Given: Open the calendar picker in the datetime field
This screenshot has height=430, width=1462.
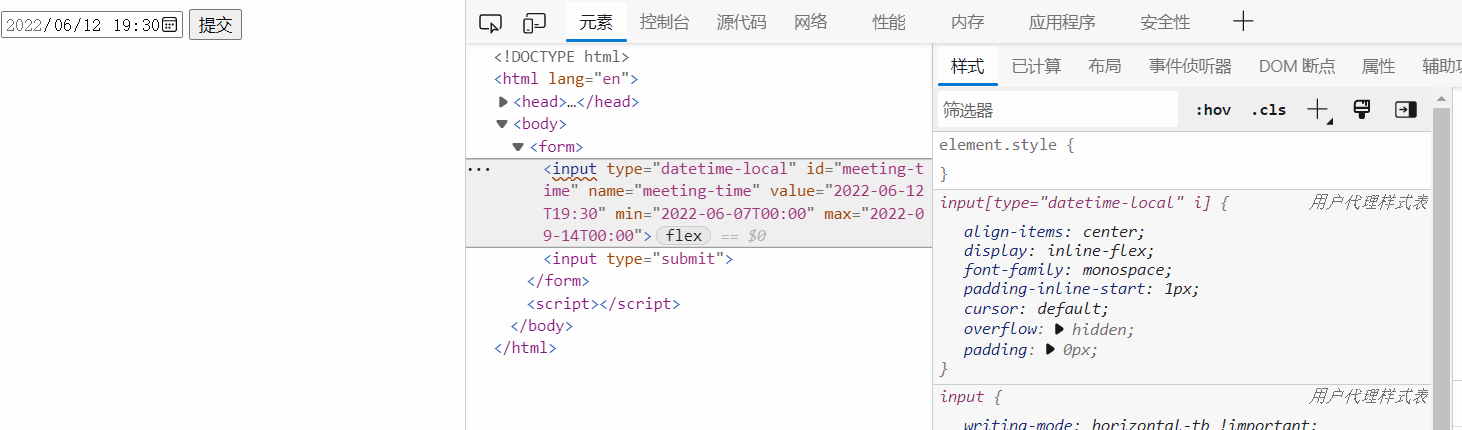Looking at the screenshot, I should (171, 25).
